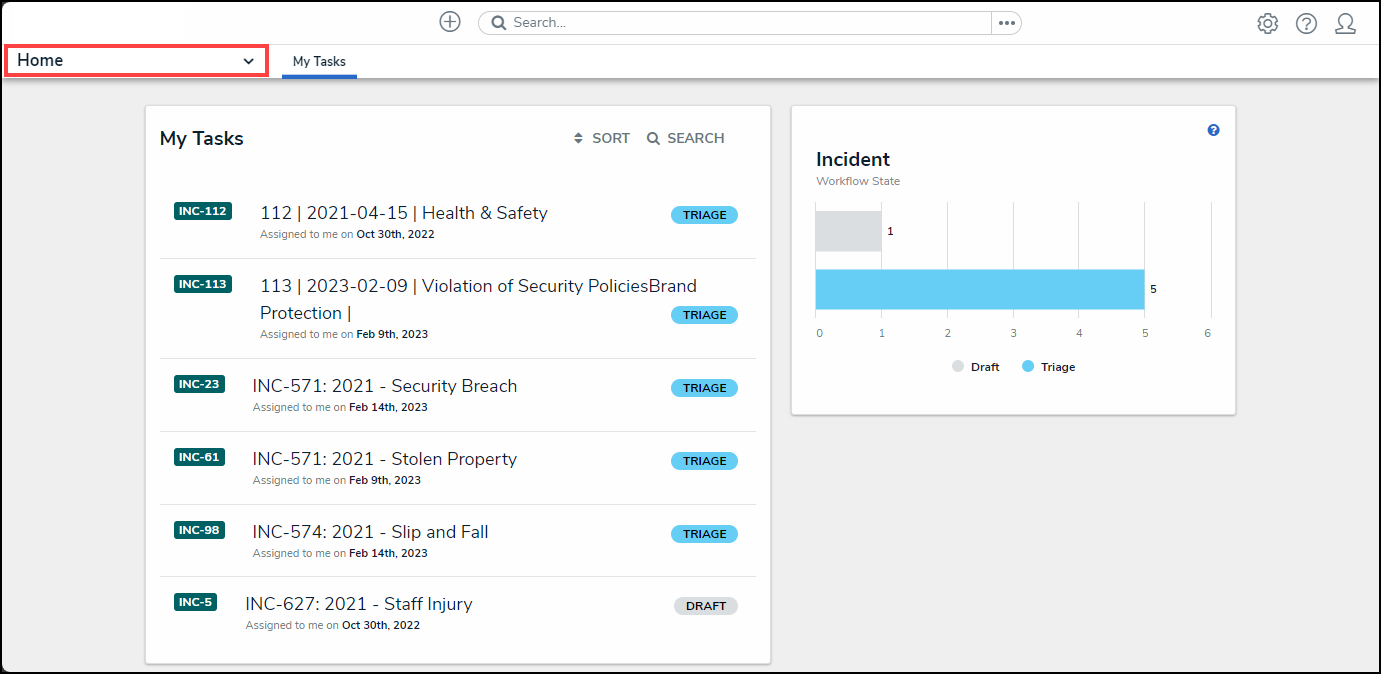This screenshot has height=674, width=1381.
Task: Expand the Home navigation dropdown
Action: [136, 60]
